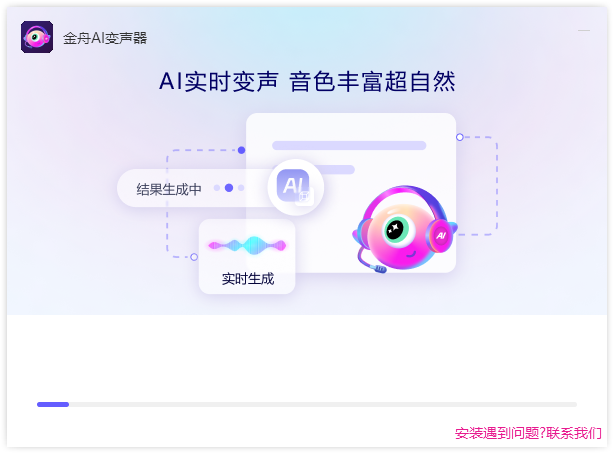The height and width of the screenshot is (454, 614).
Task: Click the hollow dot beside 实时生成 card
Action: [194, 257]
